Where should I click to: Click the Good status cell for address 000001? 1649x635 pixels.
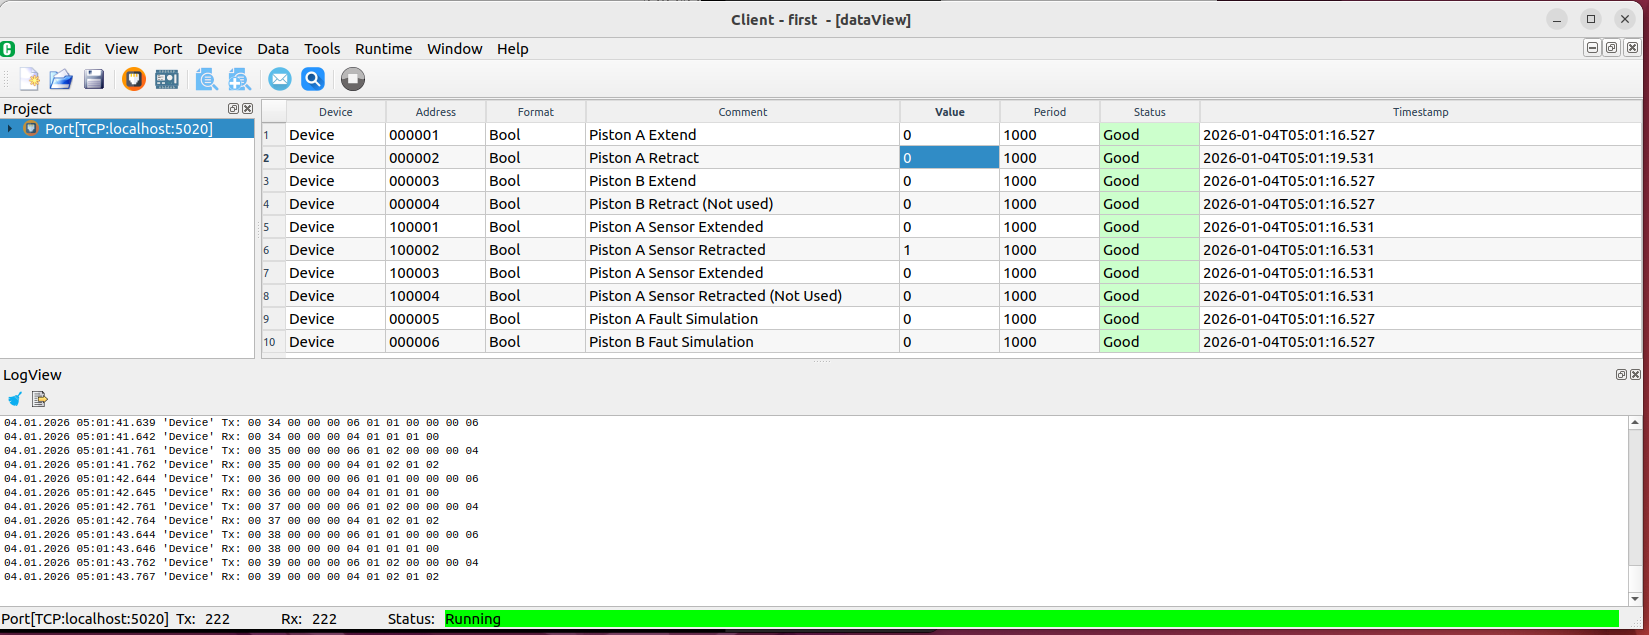(1150, 135)
